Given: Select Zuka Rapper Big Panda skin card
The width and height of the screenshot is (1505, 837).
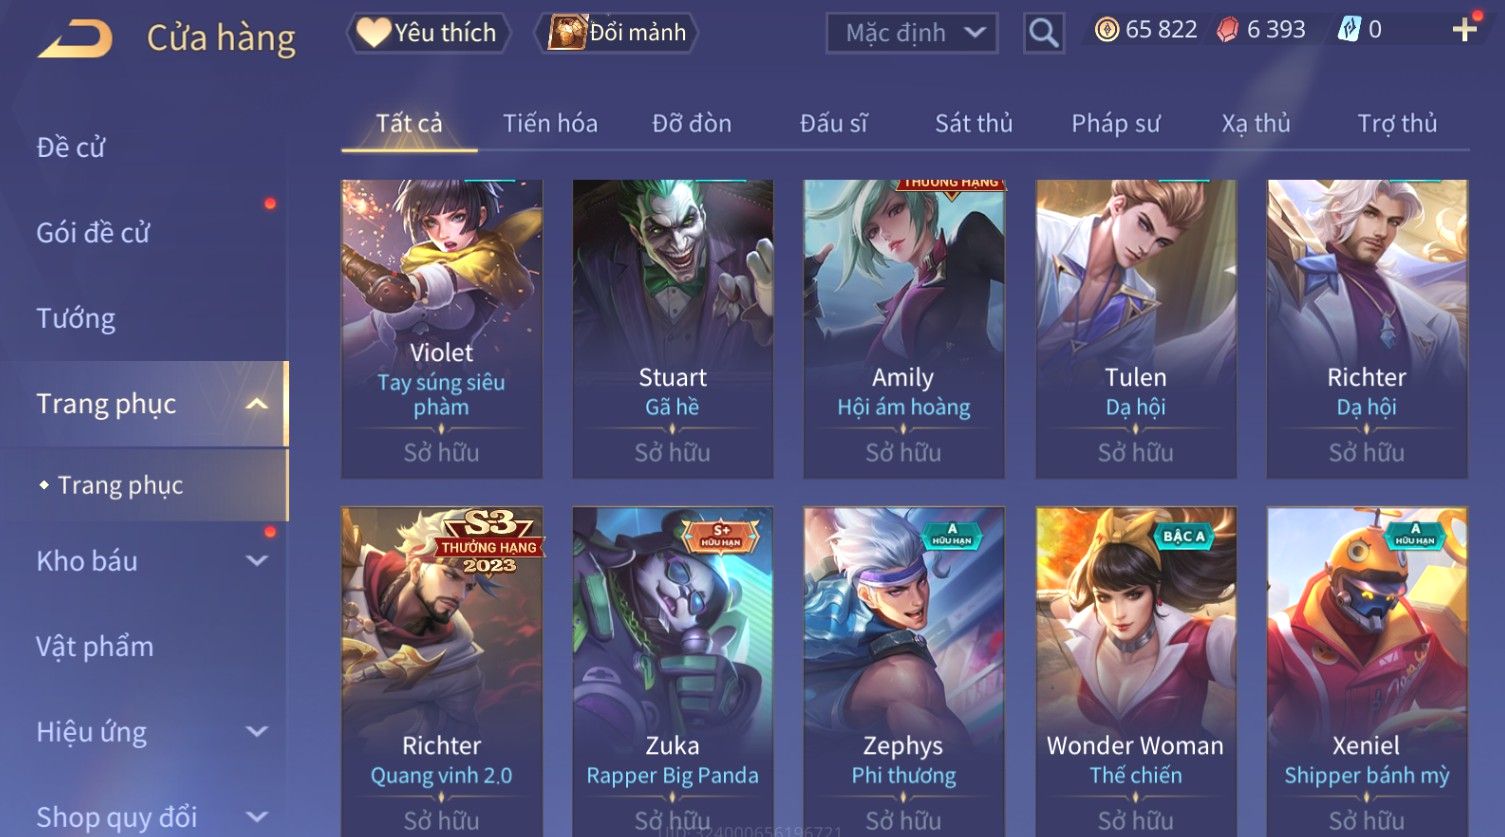Looking at the screenshot, I should (673, 671).
